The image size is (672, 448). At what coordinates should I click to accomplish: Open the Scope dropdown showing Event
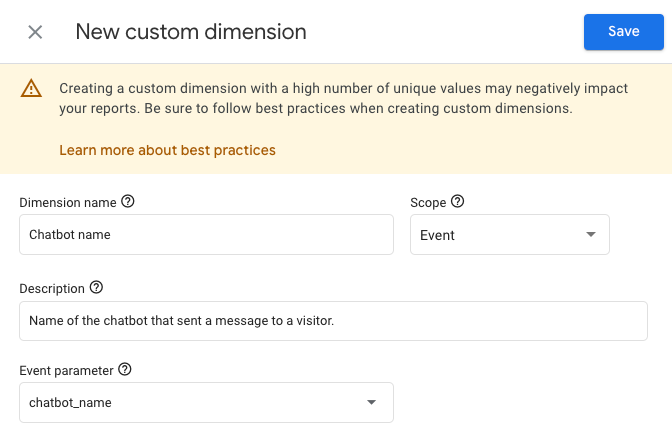tap(510, 235)
